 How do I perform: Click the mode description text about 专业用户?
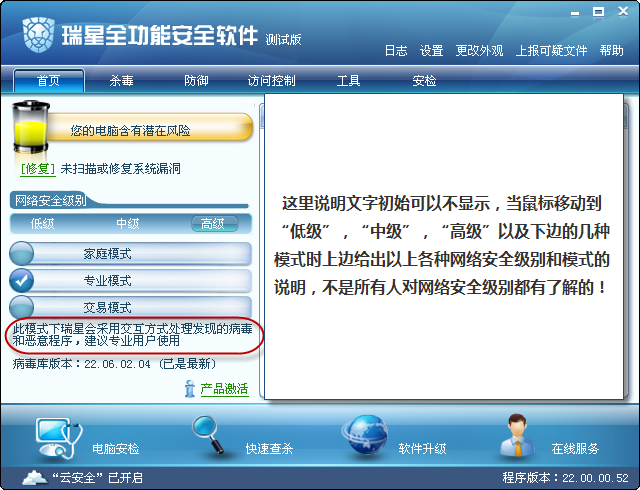pos(132,335)
